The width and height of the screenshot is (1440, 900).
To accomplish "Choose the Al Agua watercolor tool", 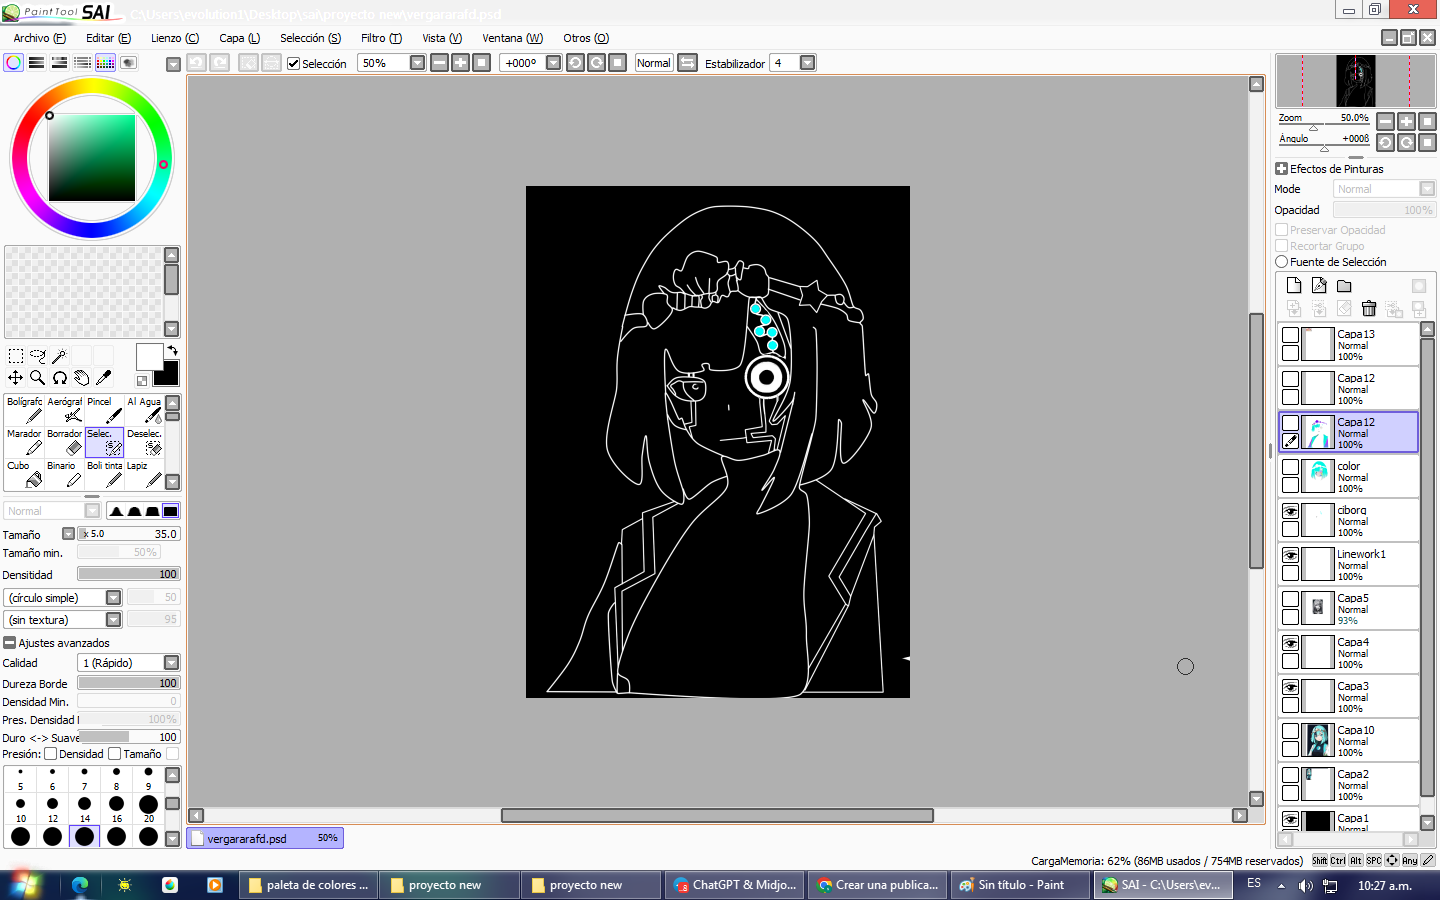I will point(144,410).
